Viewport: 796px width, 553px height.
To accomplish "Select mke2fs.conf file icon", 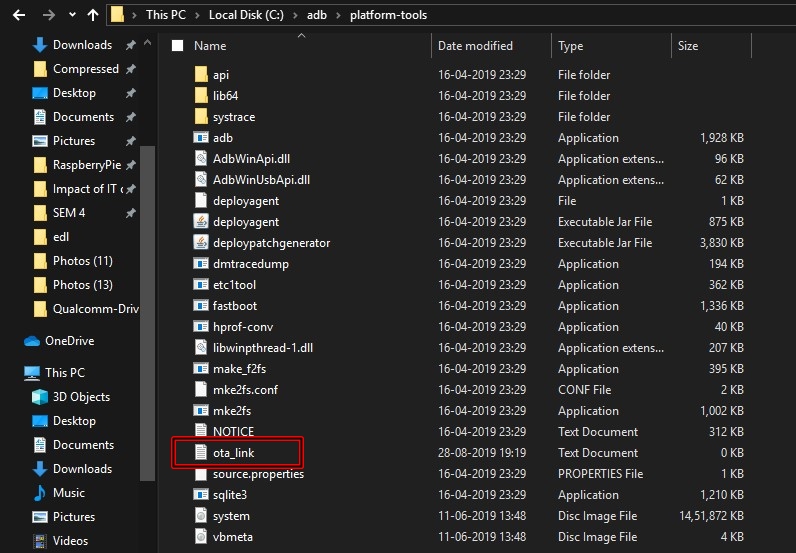I will pos(202,389).
